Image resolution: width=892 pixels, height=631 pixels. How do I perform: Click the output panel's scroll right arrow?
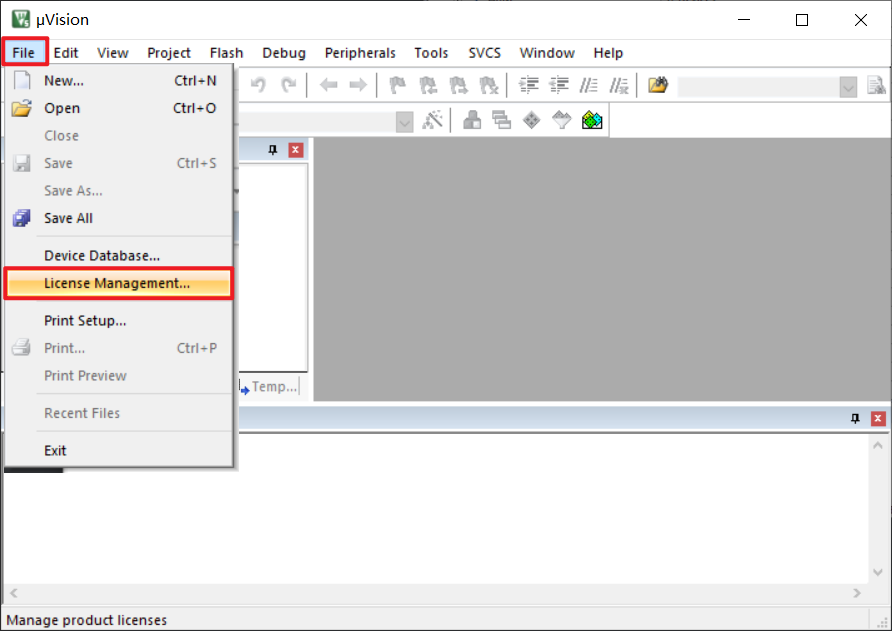(857, 593)
